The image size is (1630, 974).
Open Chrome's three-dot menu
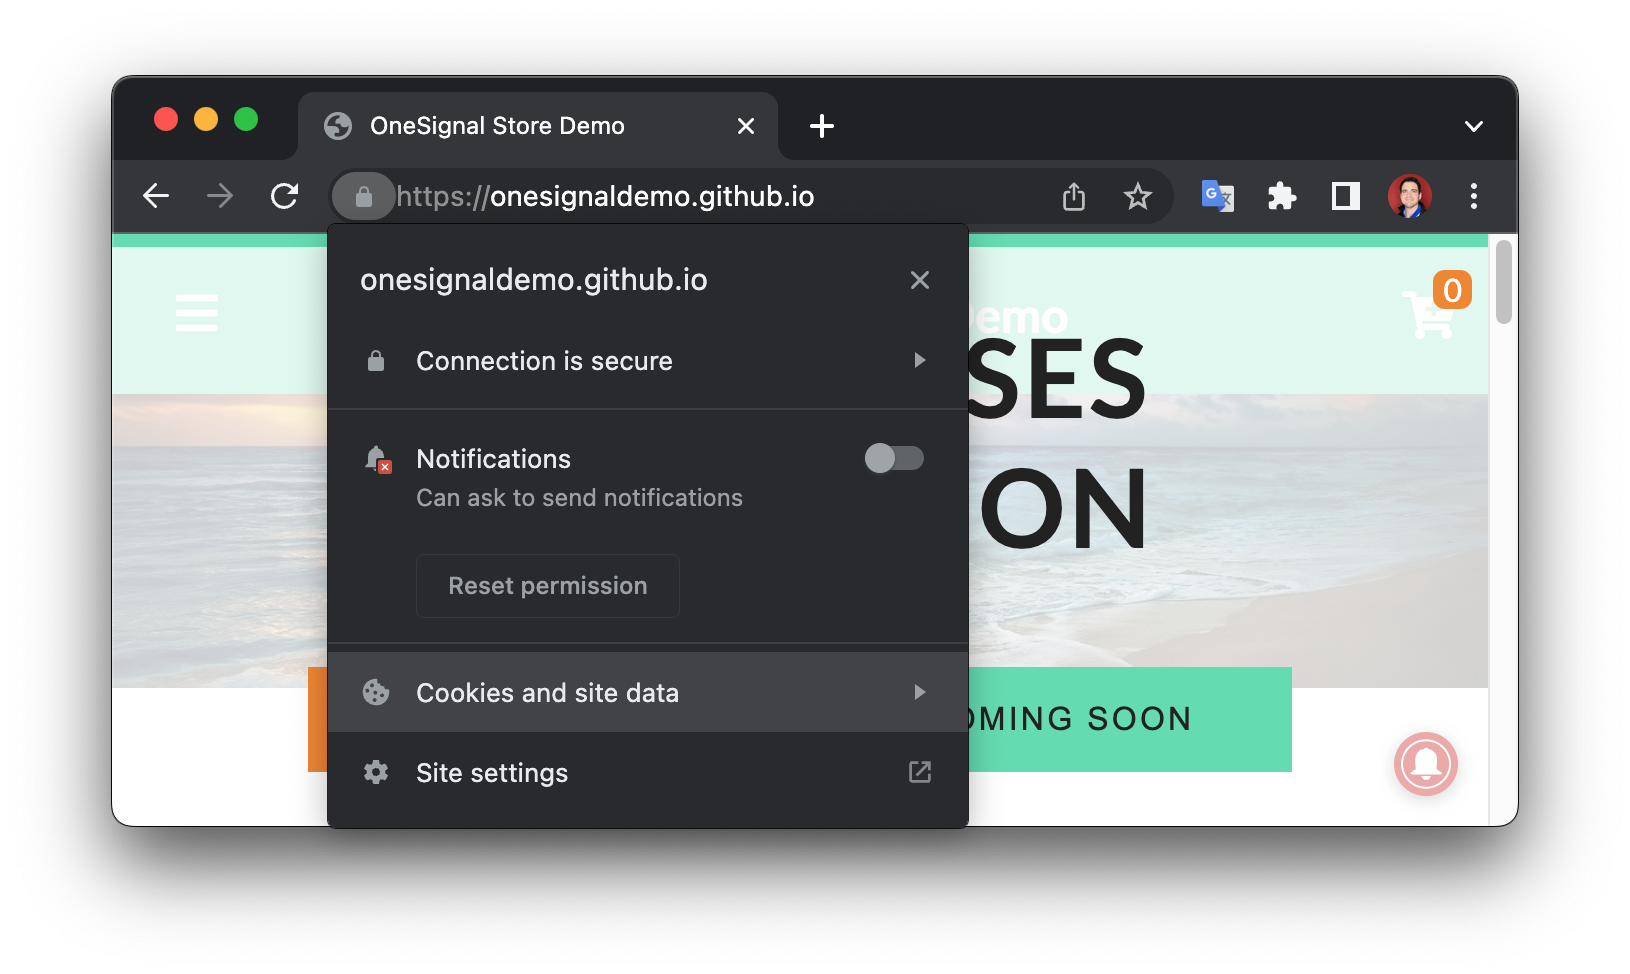click(1474, 196)
